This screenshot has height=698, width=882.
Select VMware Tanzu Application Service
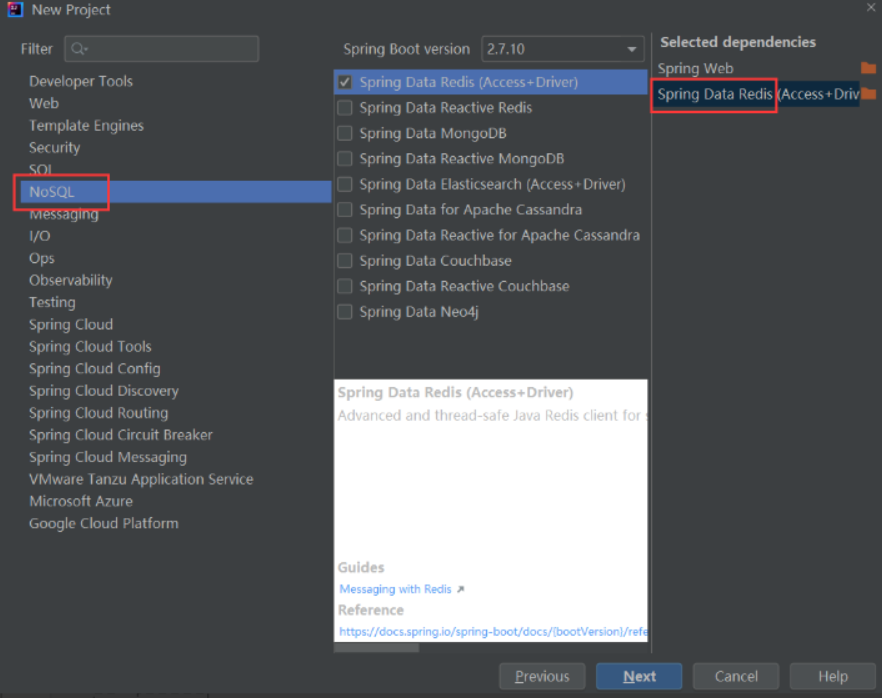tap(141, 479)
